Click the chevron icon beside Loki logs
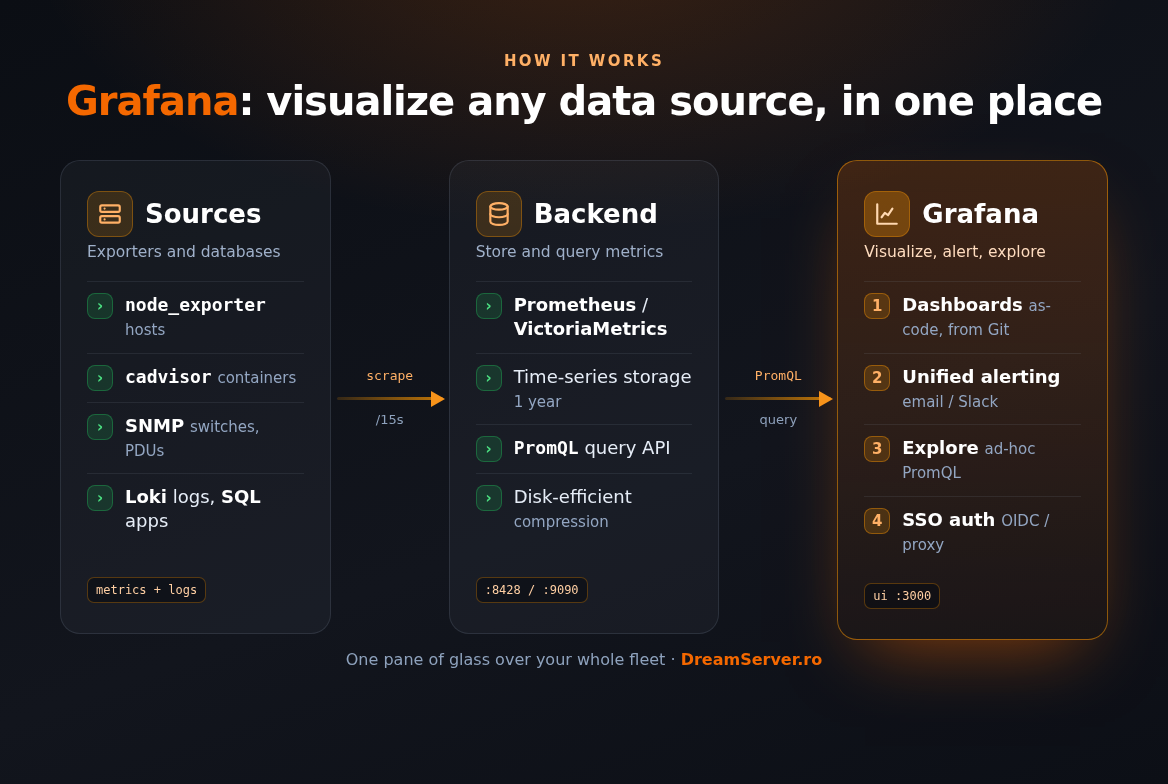The width and height of the screenshot is (1168, 784). [x=100, y=498]
